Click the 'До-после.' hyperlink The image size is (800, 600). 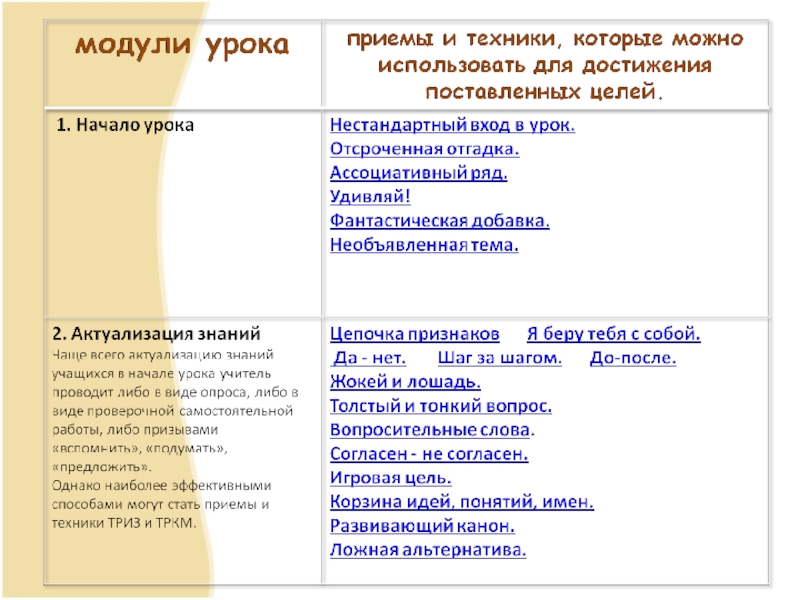[x=633, y=358]
